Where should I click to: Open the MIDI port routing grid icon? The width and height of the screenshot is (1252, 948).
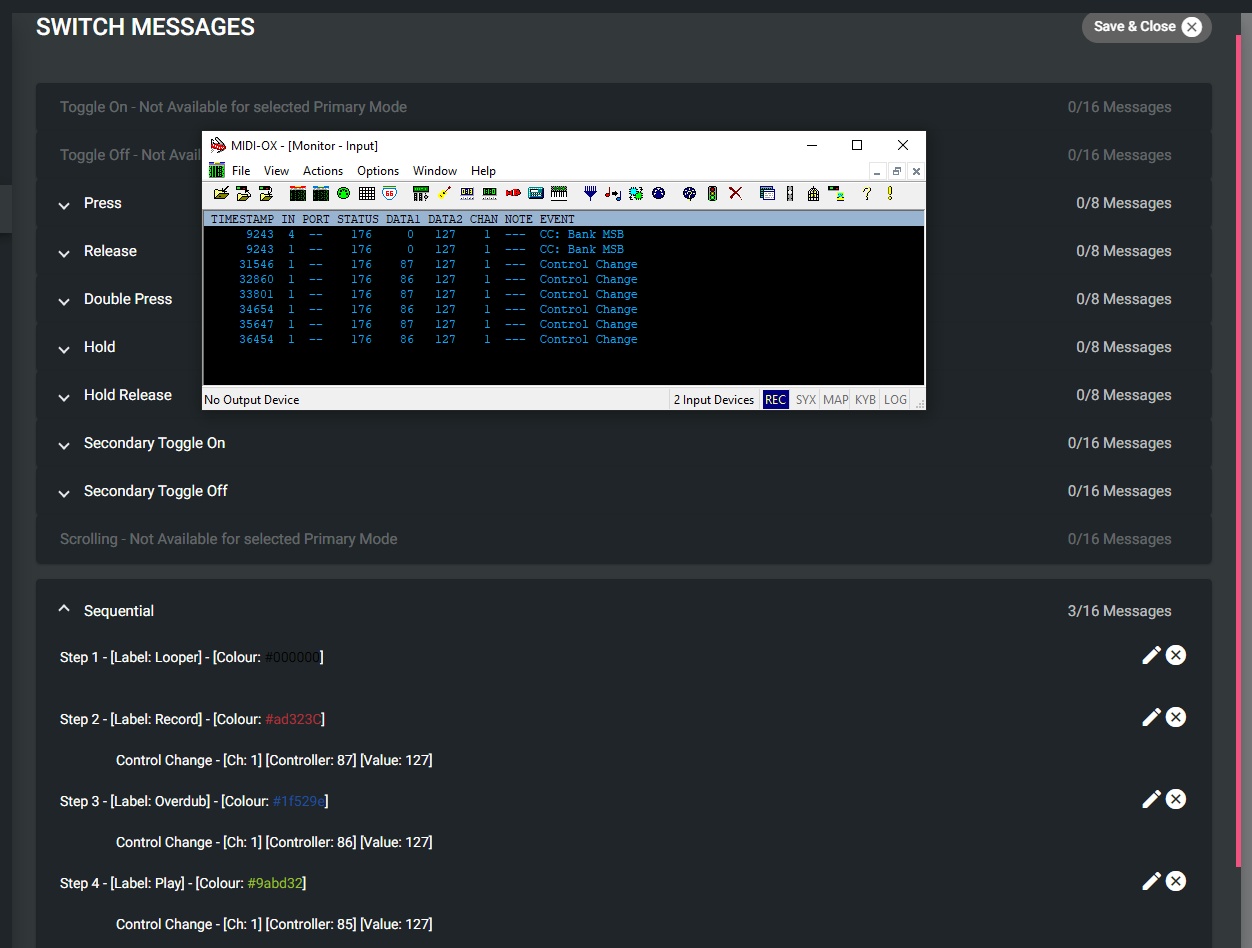coord(366,193)
